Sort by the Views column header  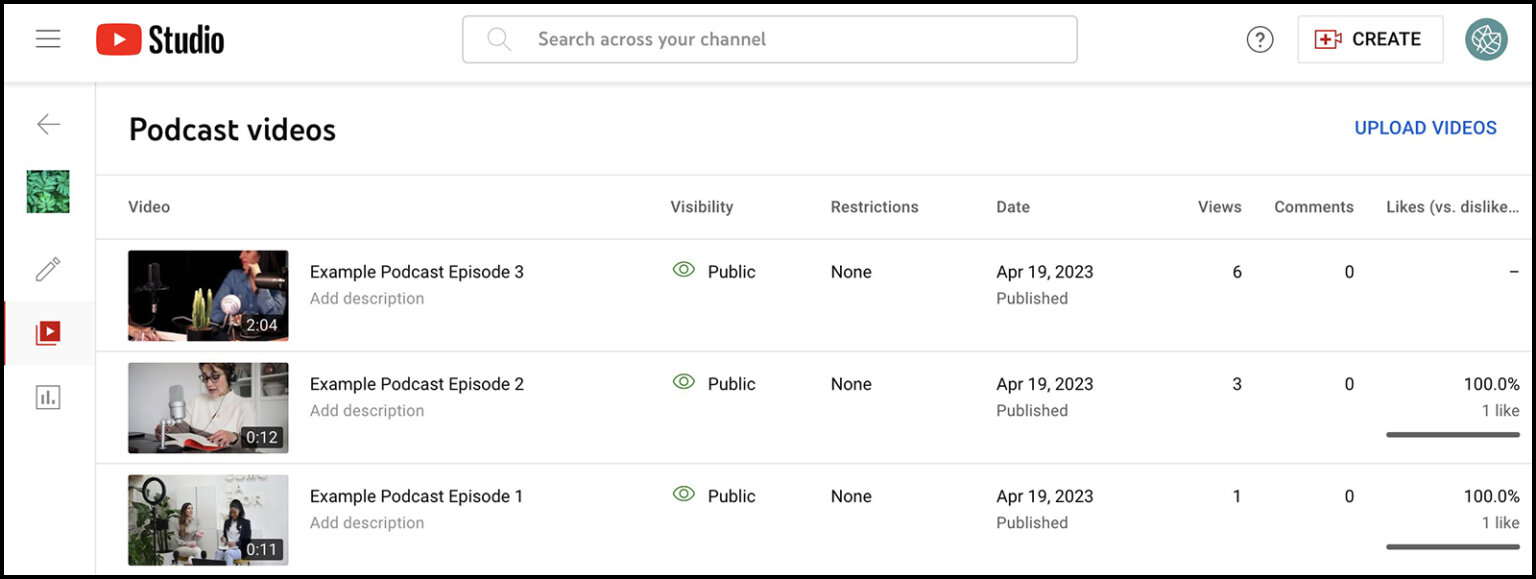coord(1219,207)
